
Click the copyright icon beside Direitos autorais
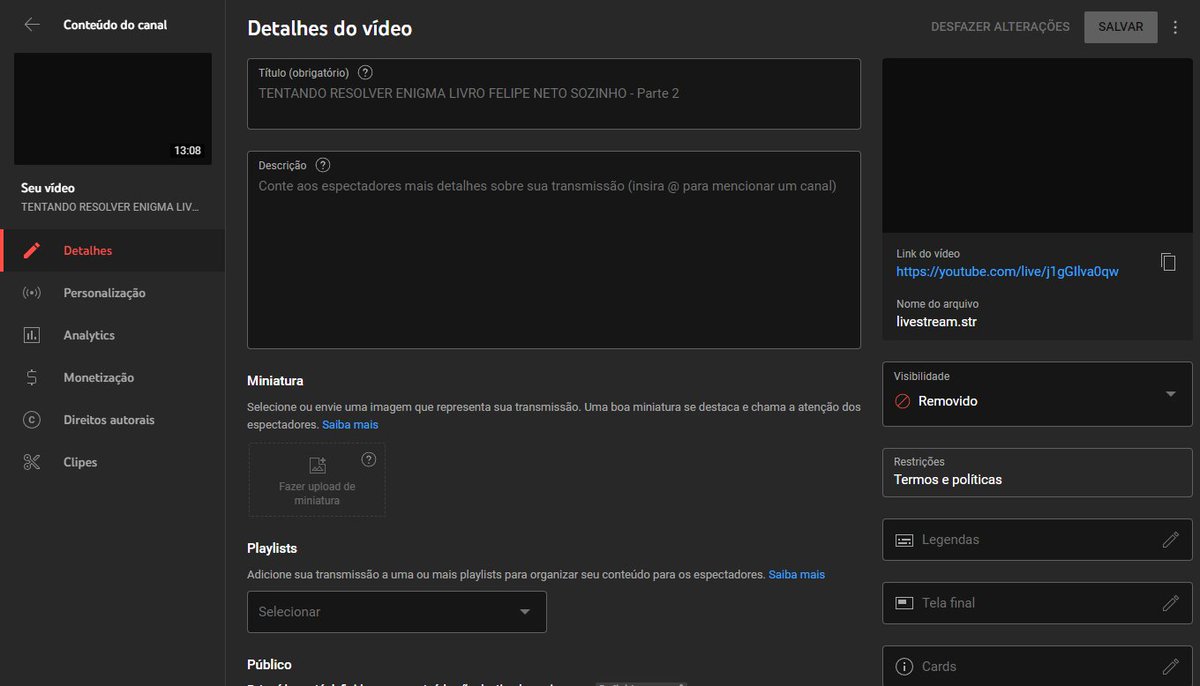point(32,420)
